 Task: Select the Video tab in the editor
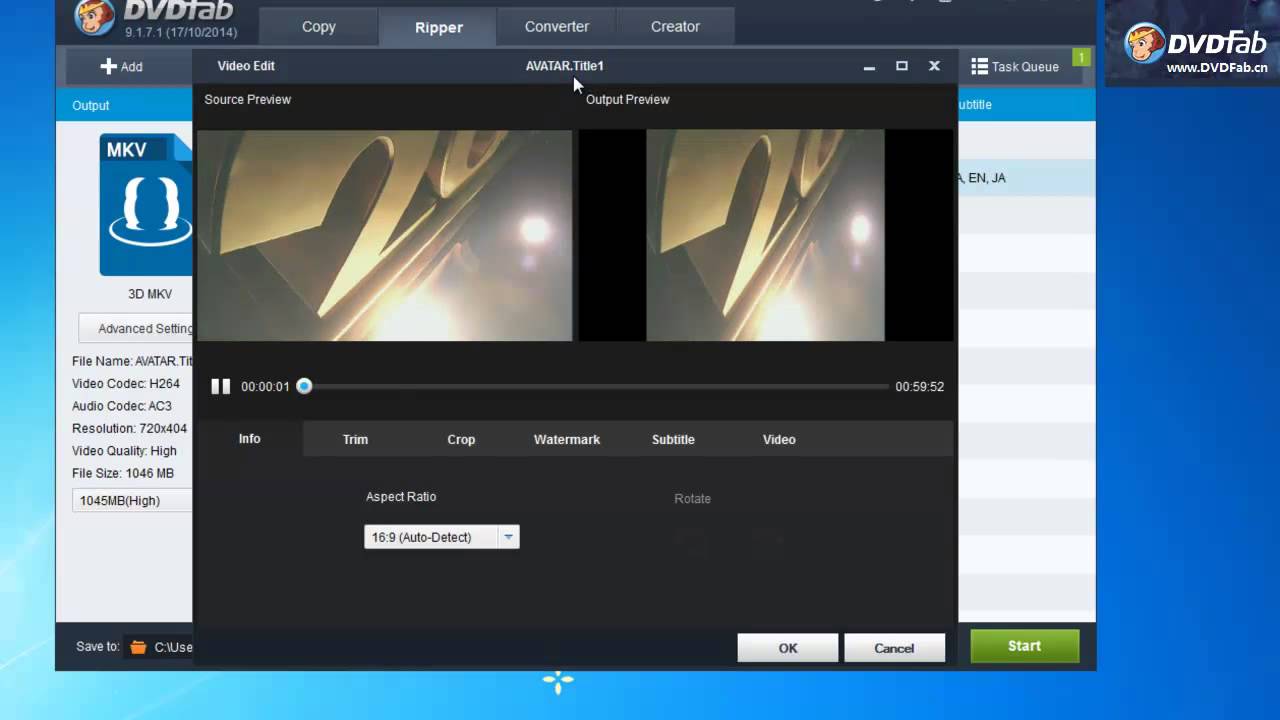pyautogui.click(x=779, y=439)
